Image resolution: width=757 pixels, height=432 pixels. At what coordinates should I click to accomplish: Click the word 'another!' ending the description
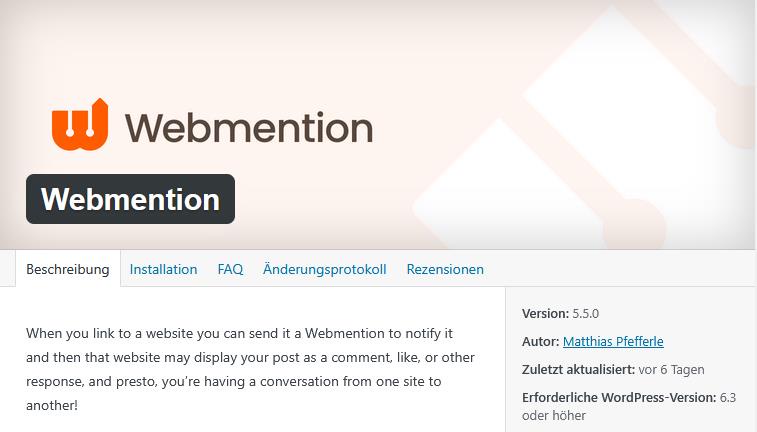[x=52, y=405]
